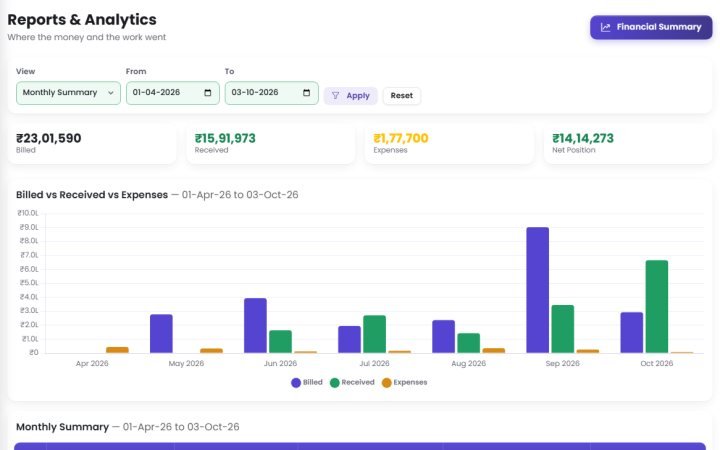720x450 pixels.
Task: Click the Sep 2026 Received bar
Action: coord(562,329)
